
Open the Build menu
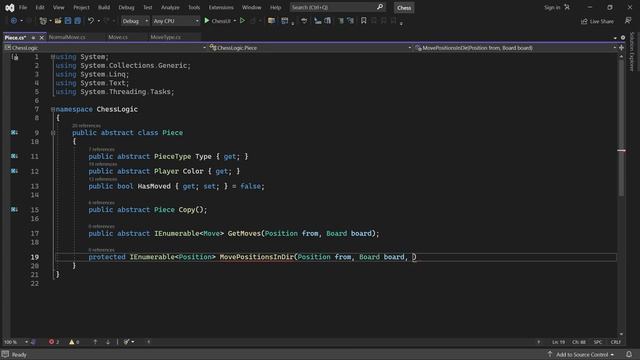(104, 7)
